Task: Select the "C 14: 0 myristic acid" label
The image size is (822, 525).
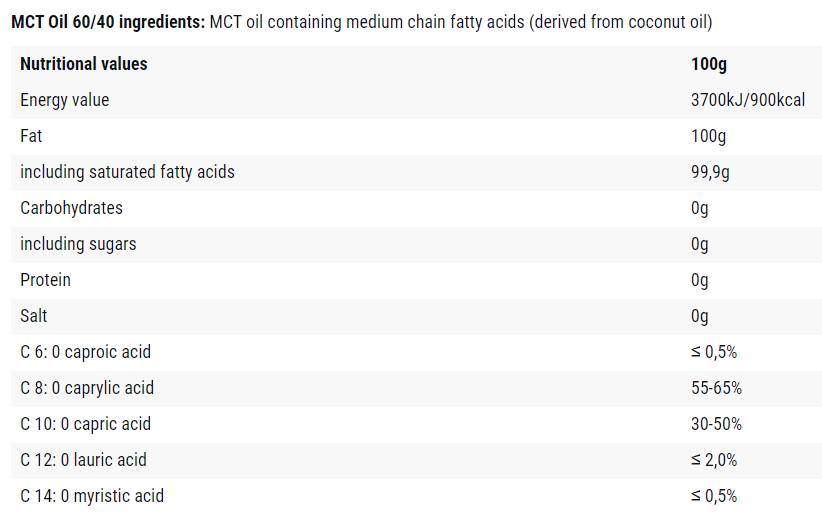Action: (x=92, y=496)
